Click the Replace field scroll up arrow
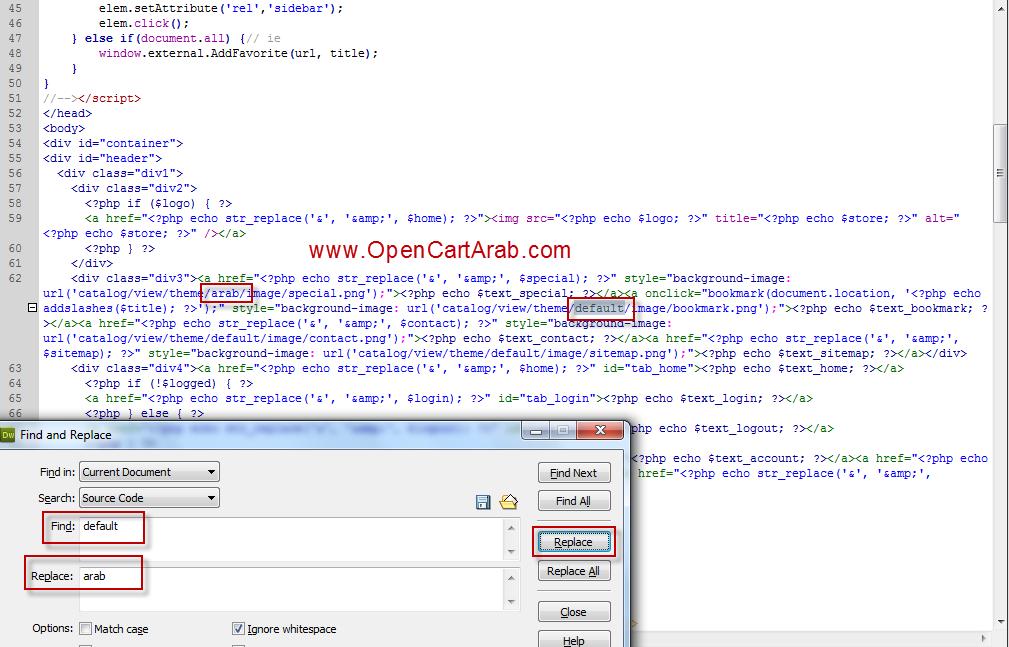Image resolution: width=1009 pixels, height=647 pixels. pos(512,578)
